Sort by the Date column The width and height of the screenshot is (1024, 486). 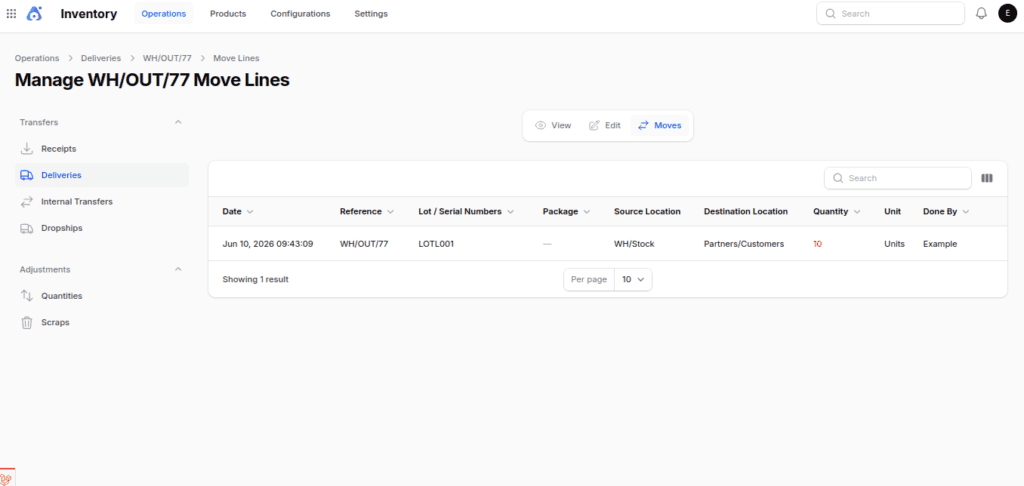(238, 212)
